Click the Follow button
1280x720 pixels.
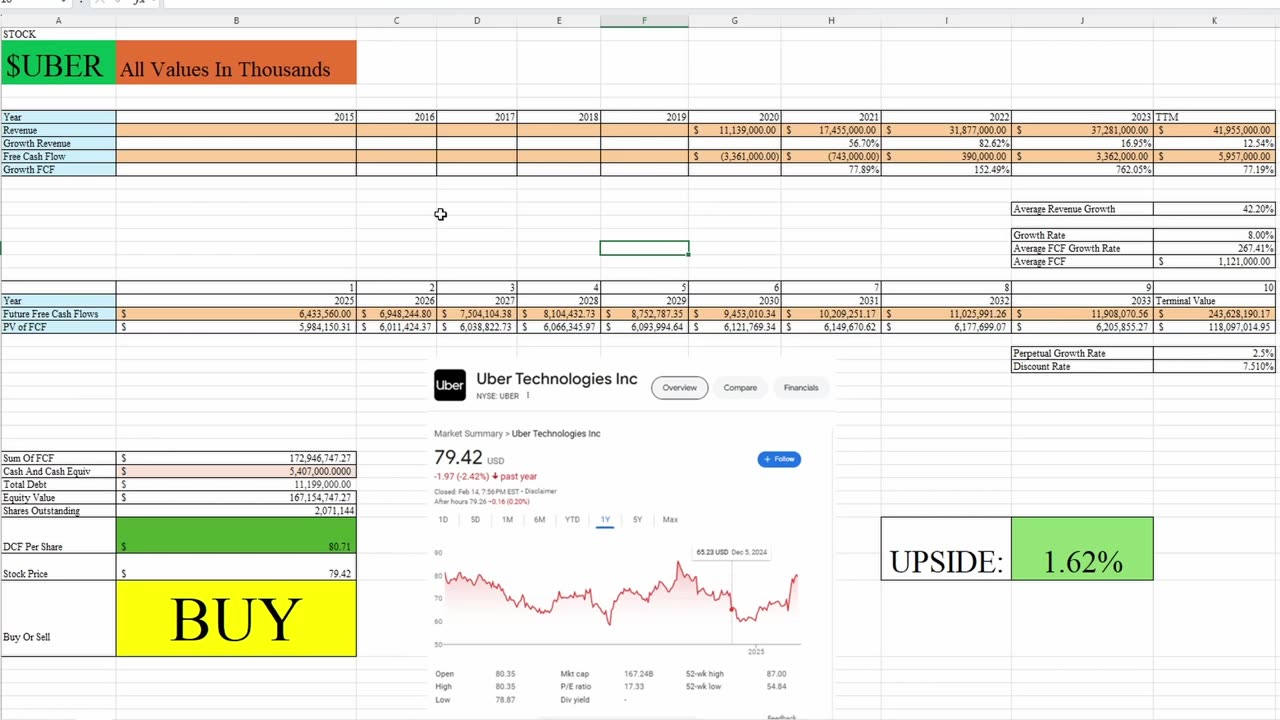[779, 459]
